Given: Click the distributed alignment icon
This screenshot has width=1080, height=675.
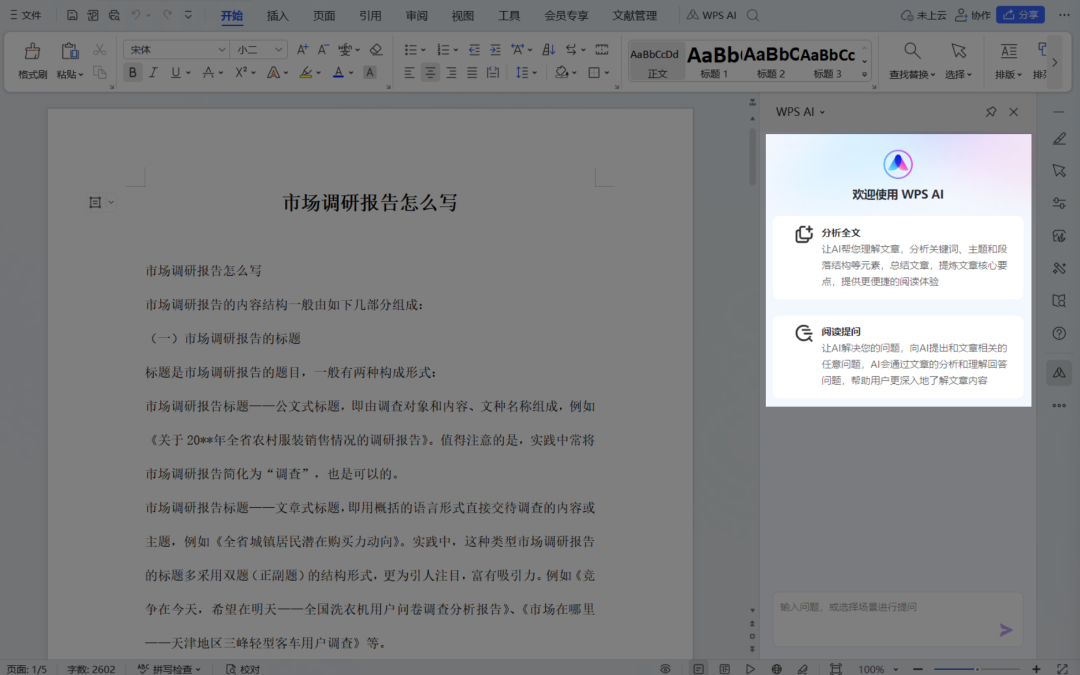Looking at the screenshot, I should point(493,72).
